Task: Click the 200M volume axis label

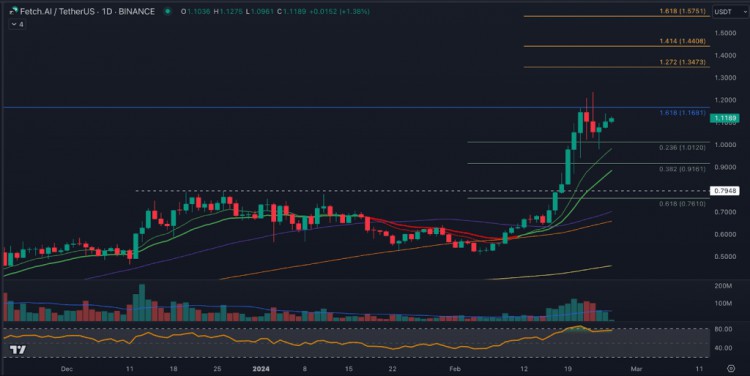Action: (x=723, y=286)
